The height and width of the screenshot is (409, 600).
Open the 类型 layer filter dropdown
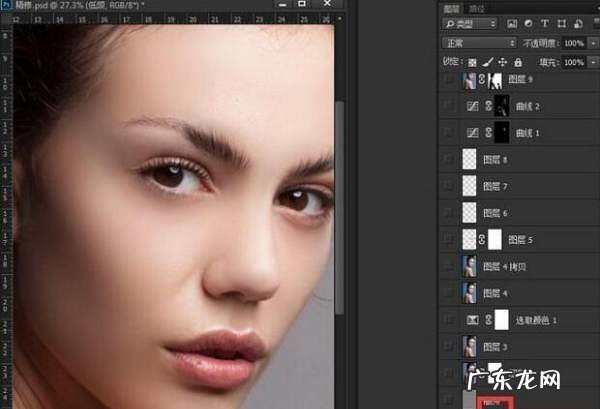(x=470, y=24)
